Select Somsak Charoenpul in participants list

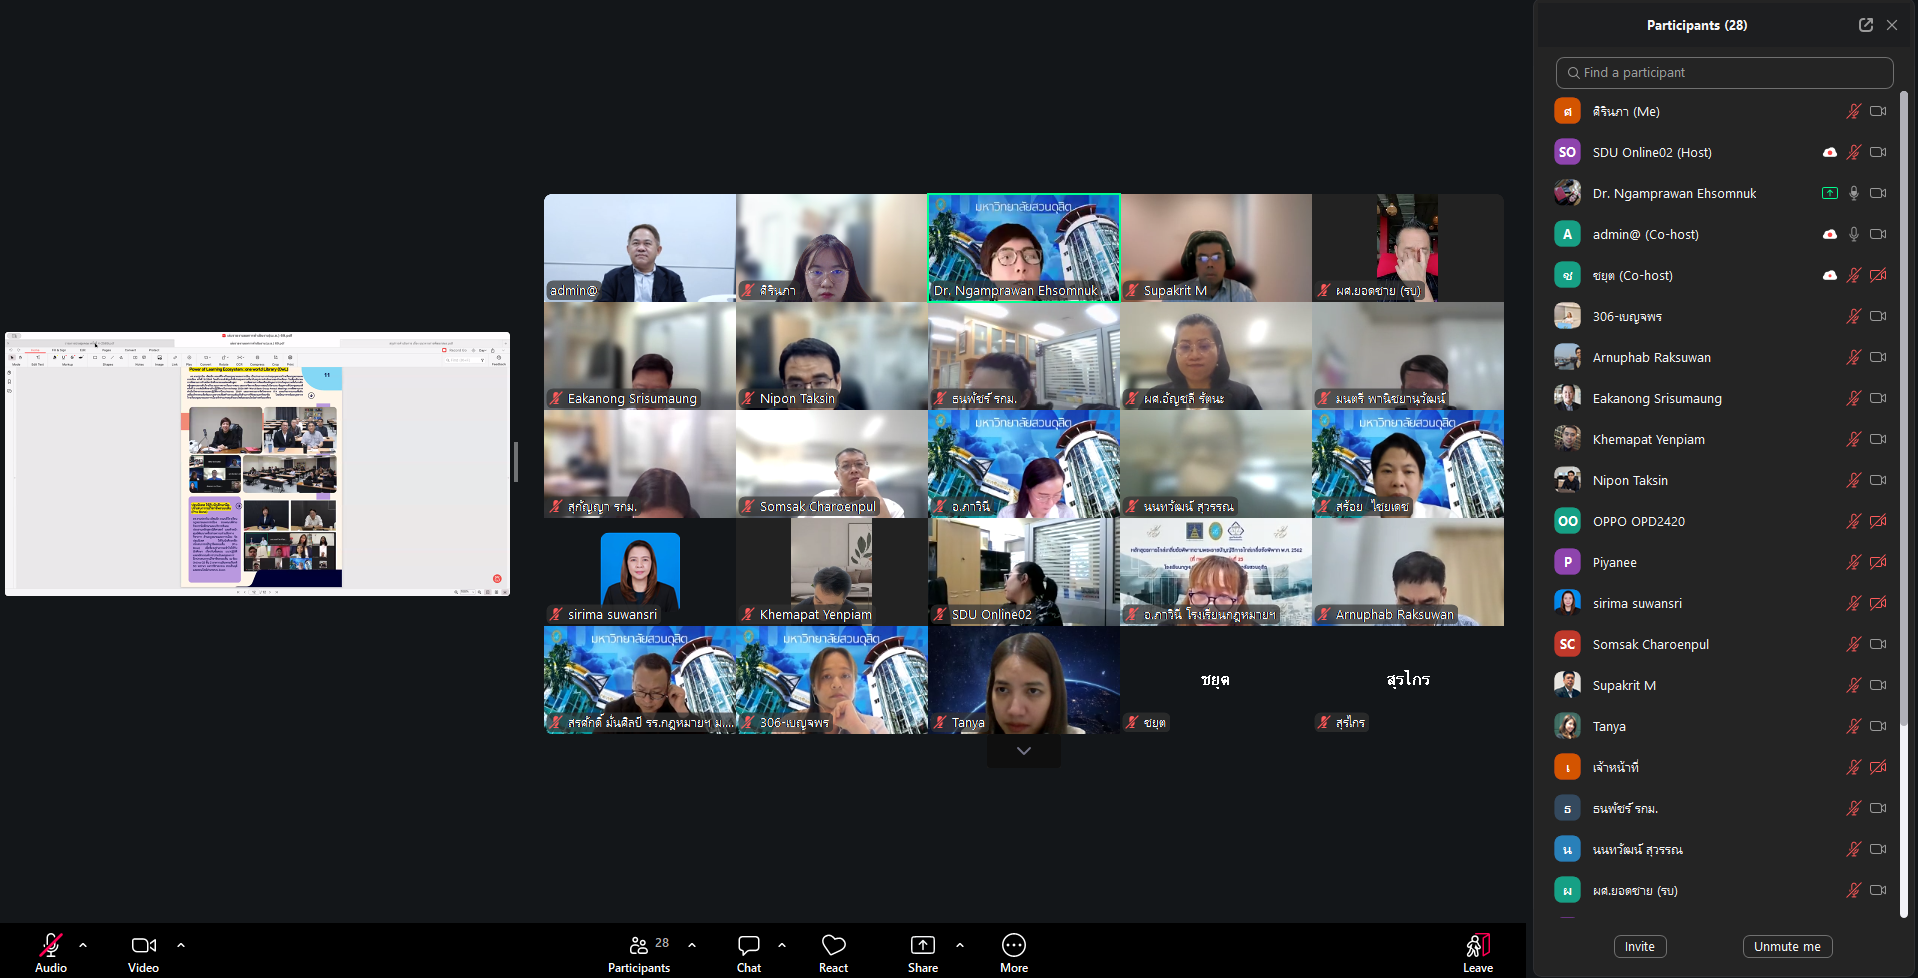point(1650,645)
